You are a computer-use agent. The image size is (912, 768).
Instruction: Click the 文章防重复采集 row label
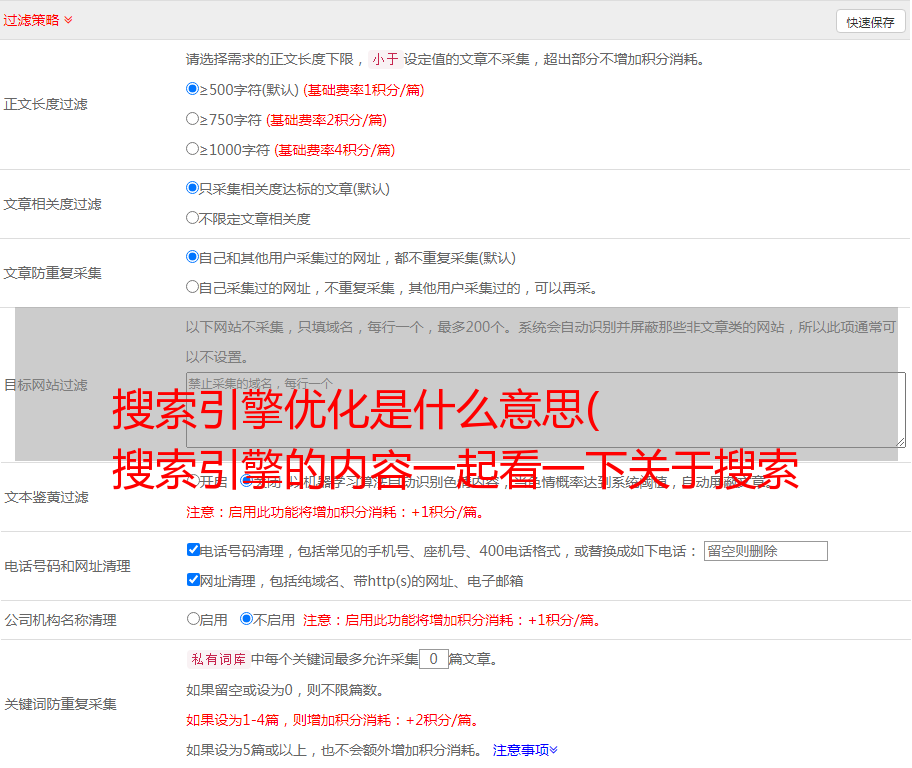(52, 273)
